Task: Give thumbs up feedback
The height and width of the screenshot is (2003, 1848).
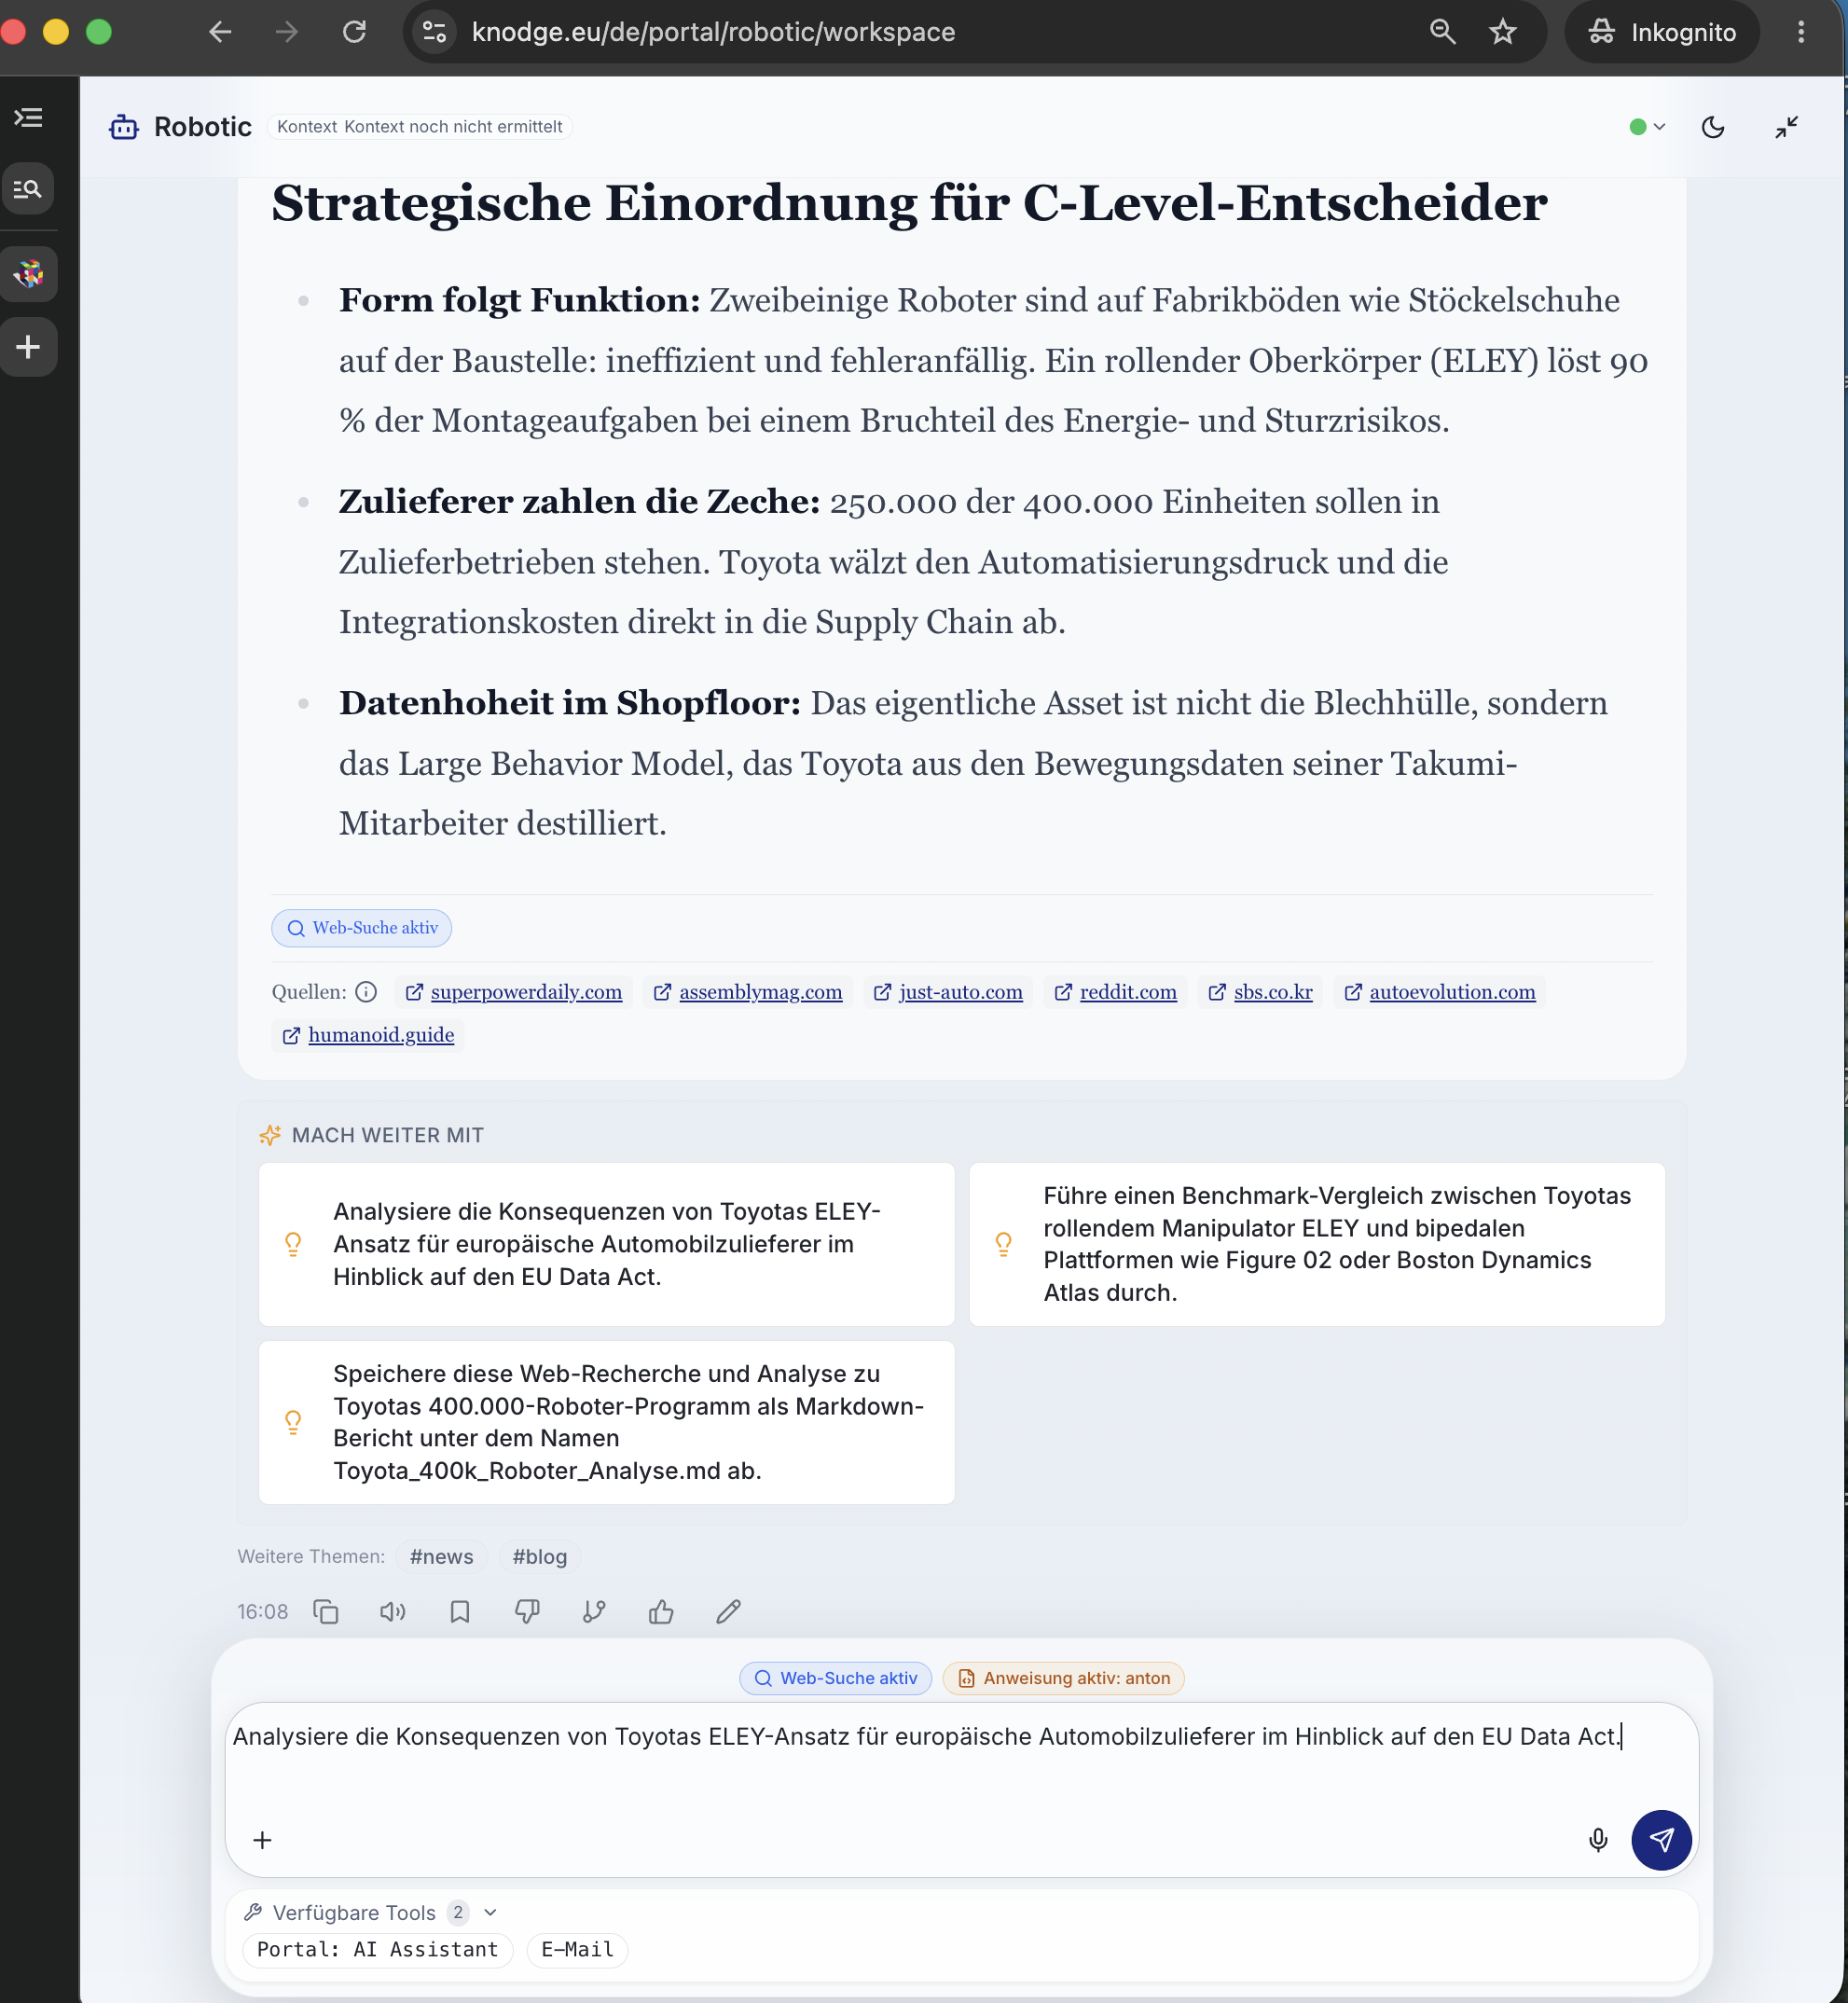Action: pos(661,1611)
